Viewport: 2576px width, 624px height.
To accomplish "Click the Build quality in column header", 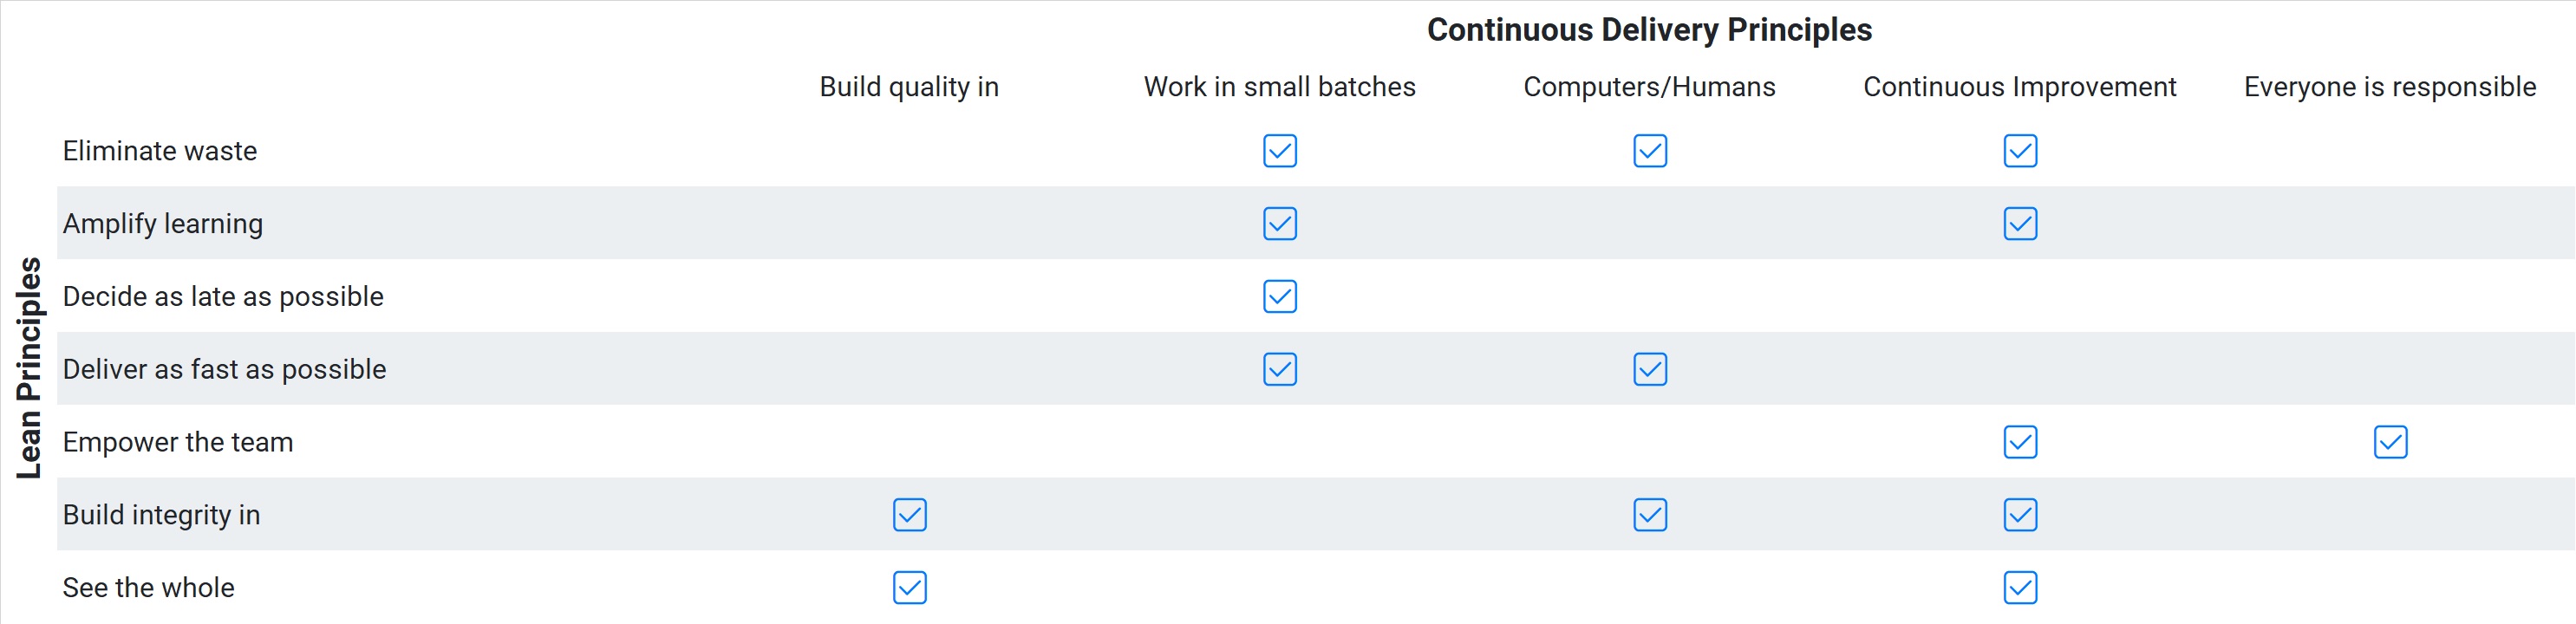I will point(909,87).
